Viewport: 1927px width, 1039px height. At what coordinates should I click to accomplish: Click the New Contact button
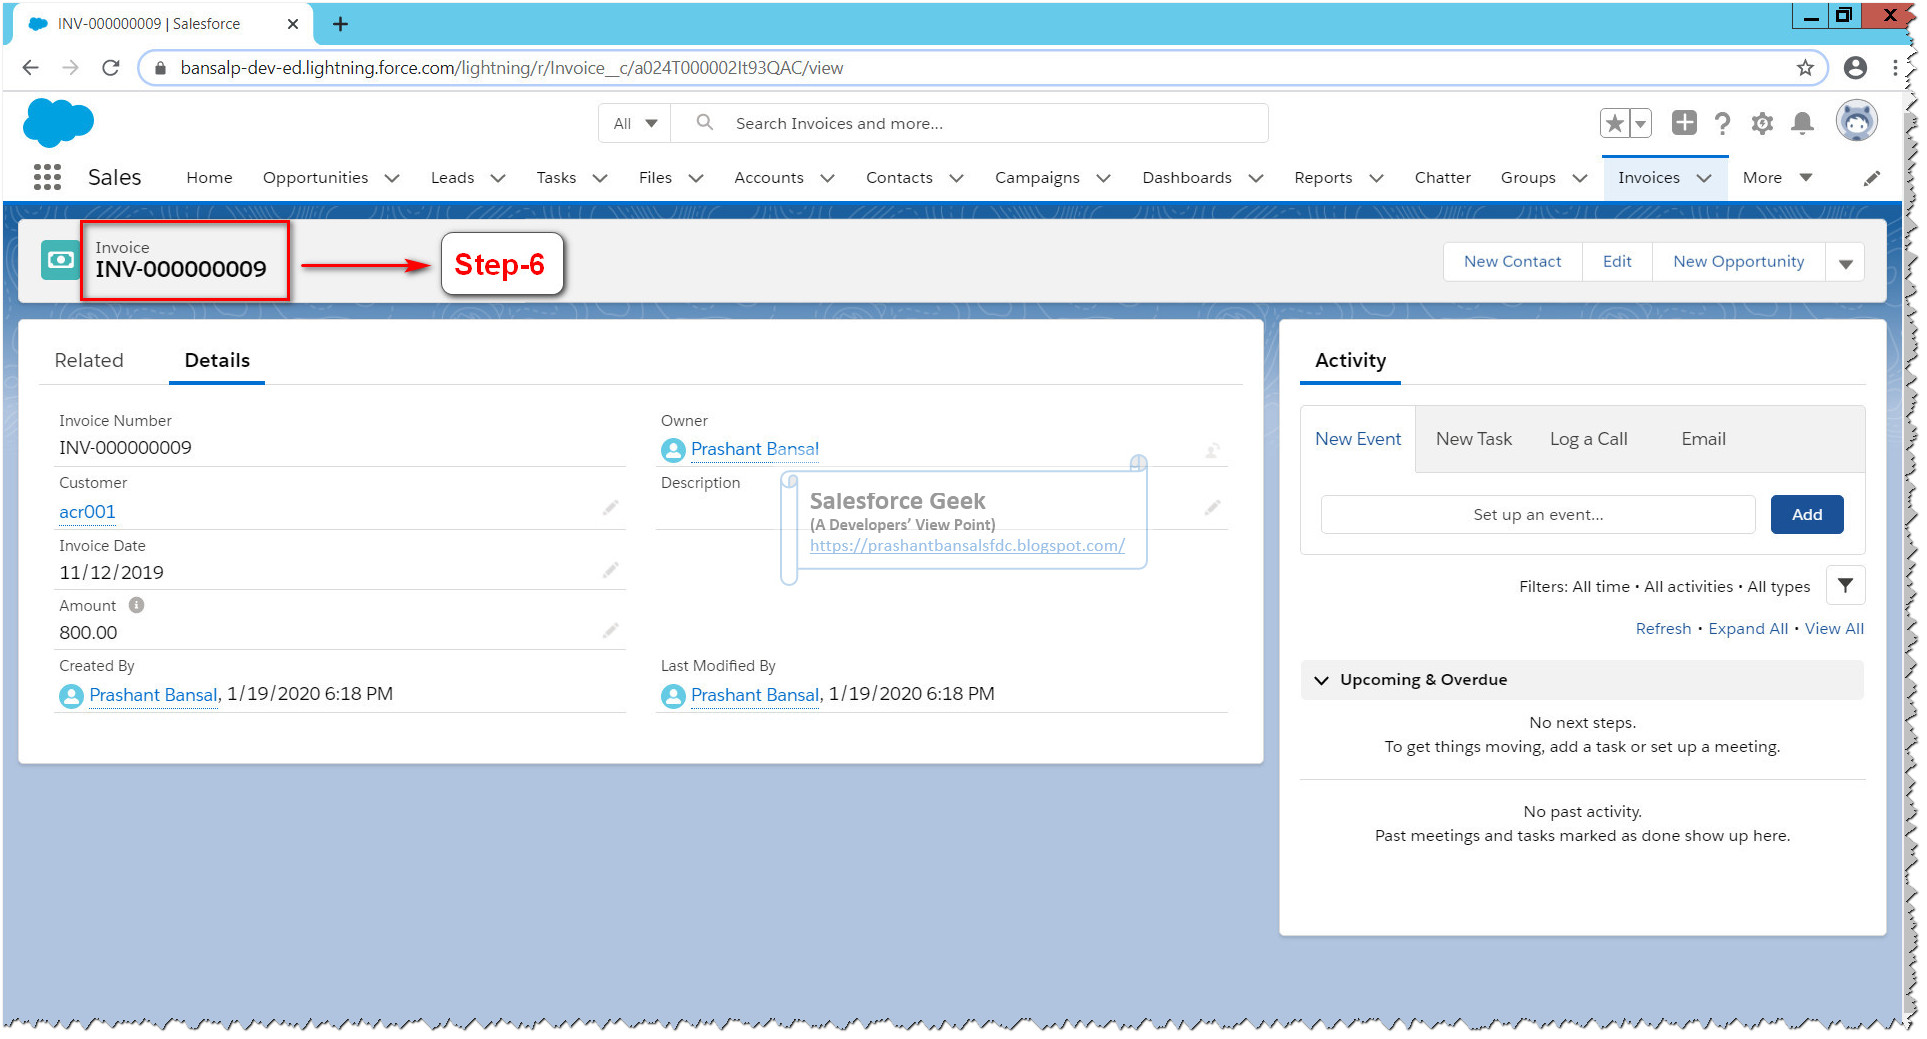tap(1511, 261)
